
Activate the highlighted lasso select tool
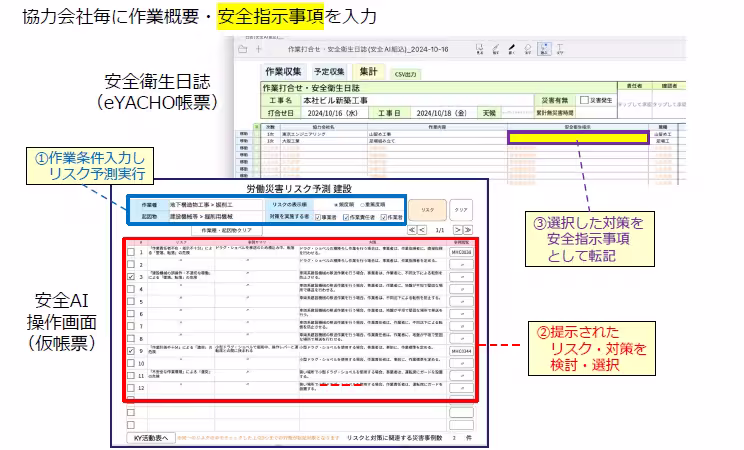pos(544,49)
